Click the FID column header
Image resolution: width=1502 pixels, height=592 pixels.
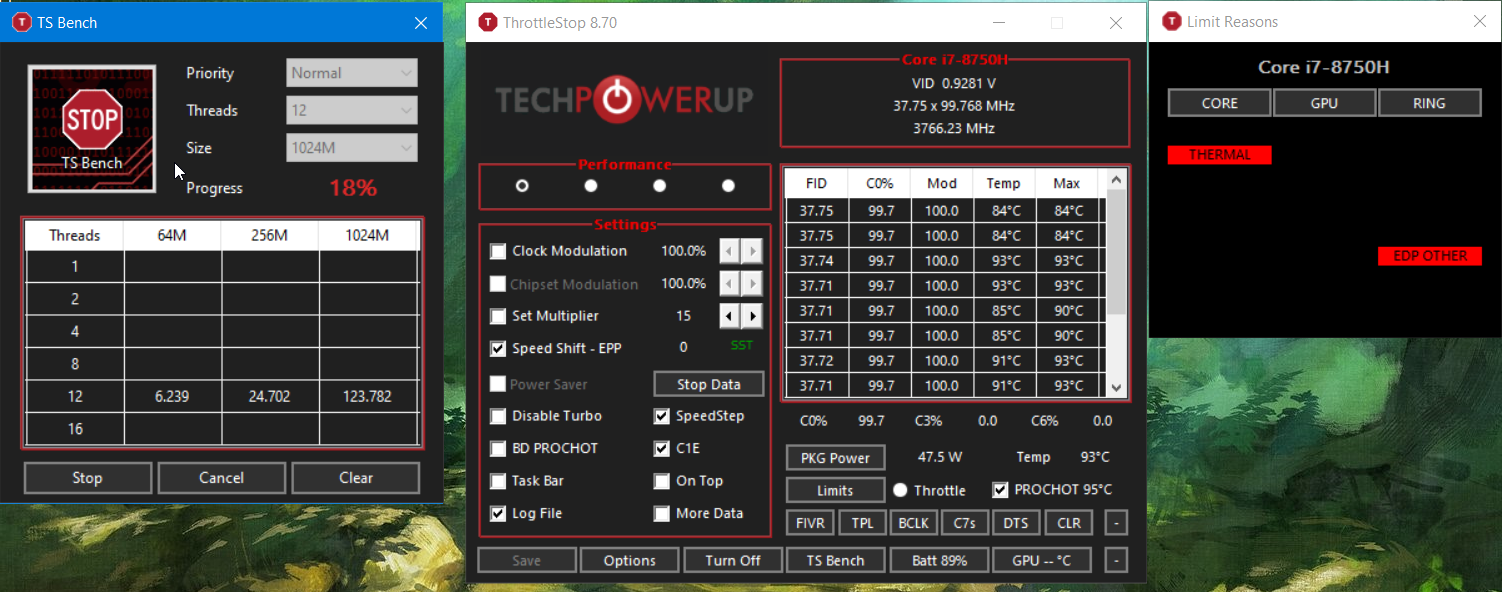[x=817, y=183]
